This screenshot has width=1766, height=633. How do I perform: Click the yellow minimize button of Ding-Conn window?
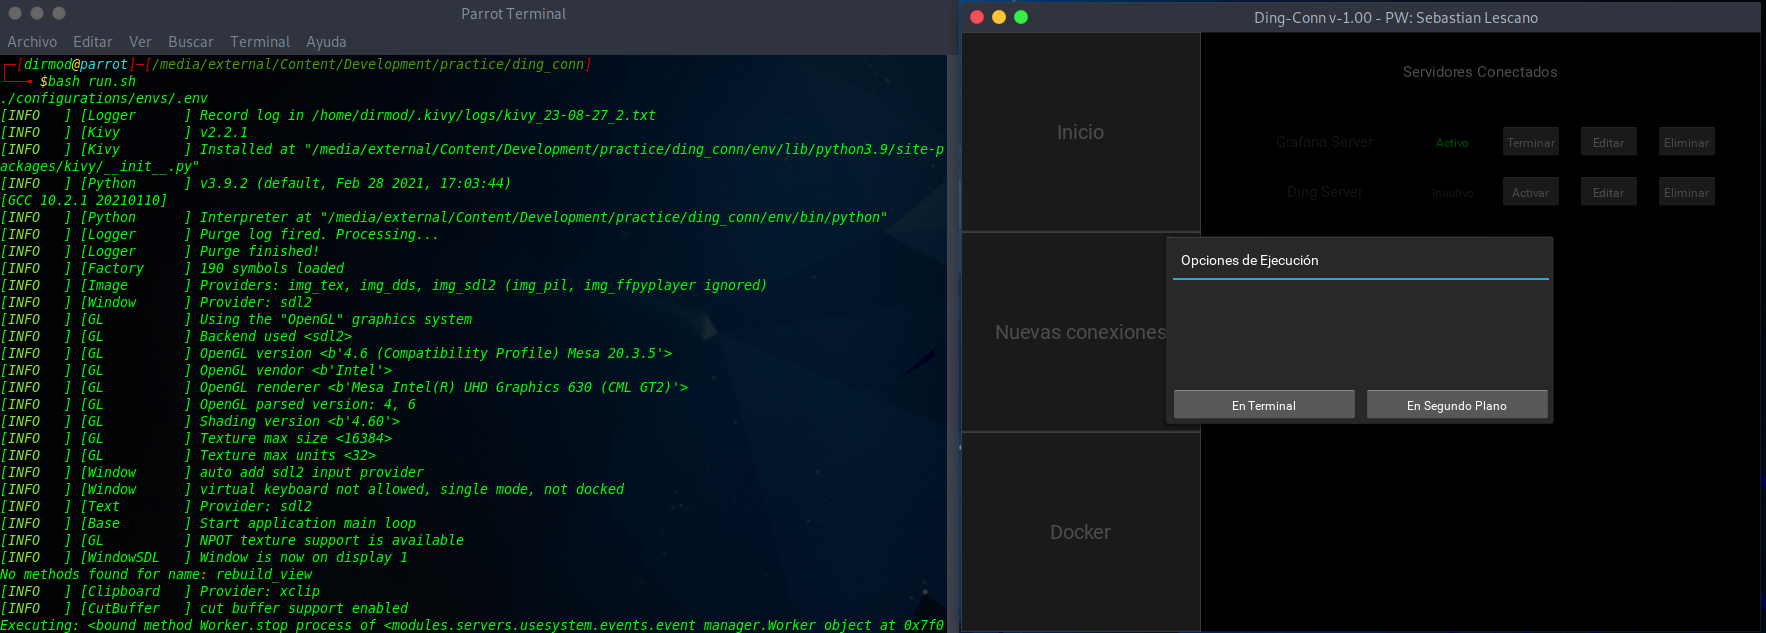[999, 17]
